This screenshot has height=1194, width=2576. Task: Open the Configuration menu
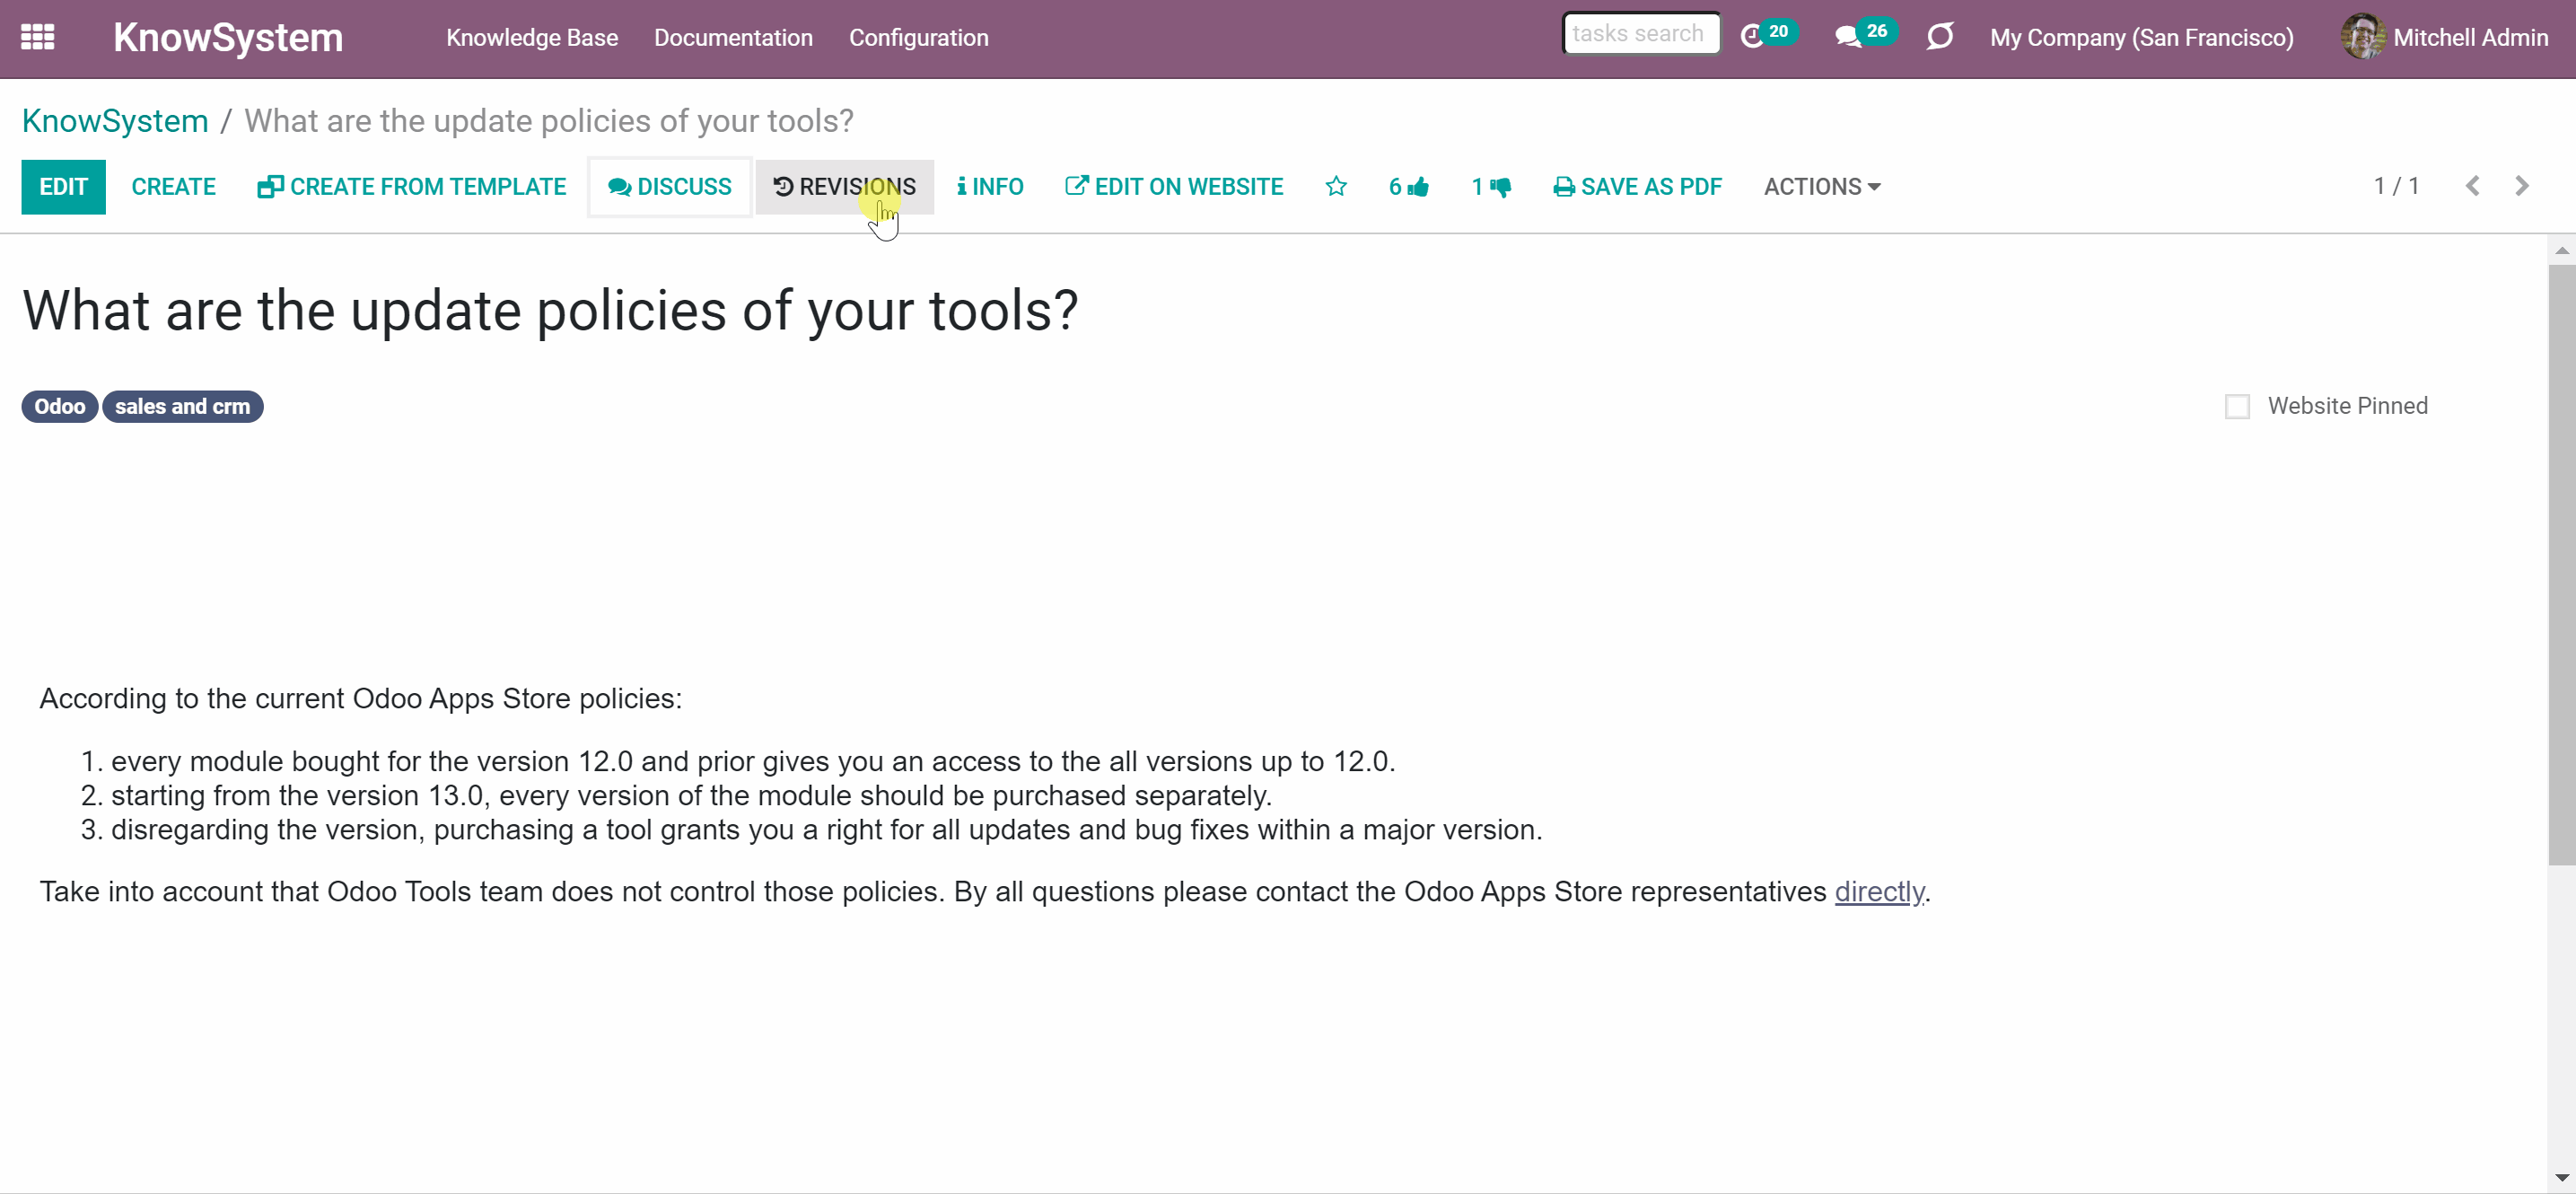tap(918, 38)
